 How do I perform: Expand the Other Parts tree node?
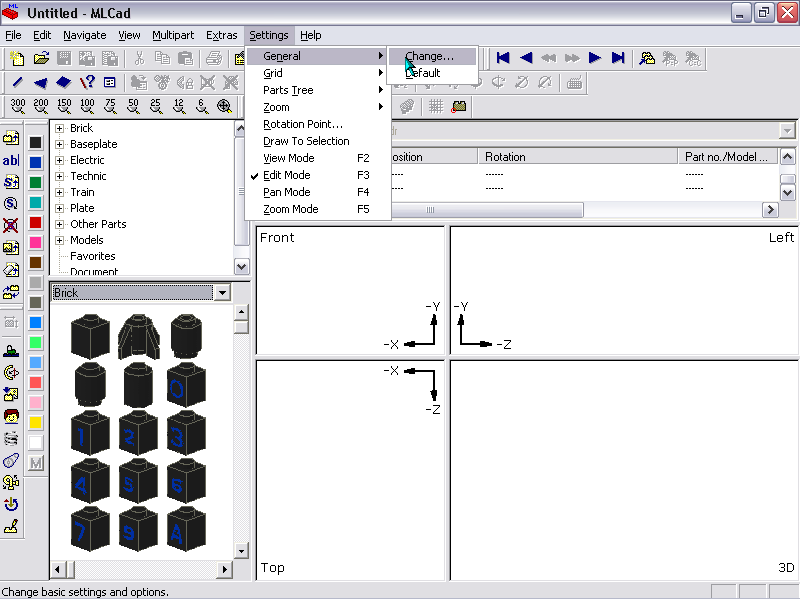59,224
